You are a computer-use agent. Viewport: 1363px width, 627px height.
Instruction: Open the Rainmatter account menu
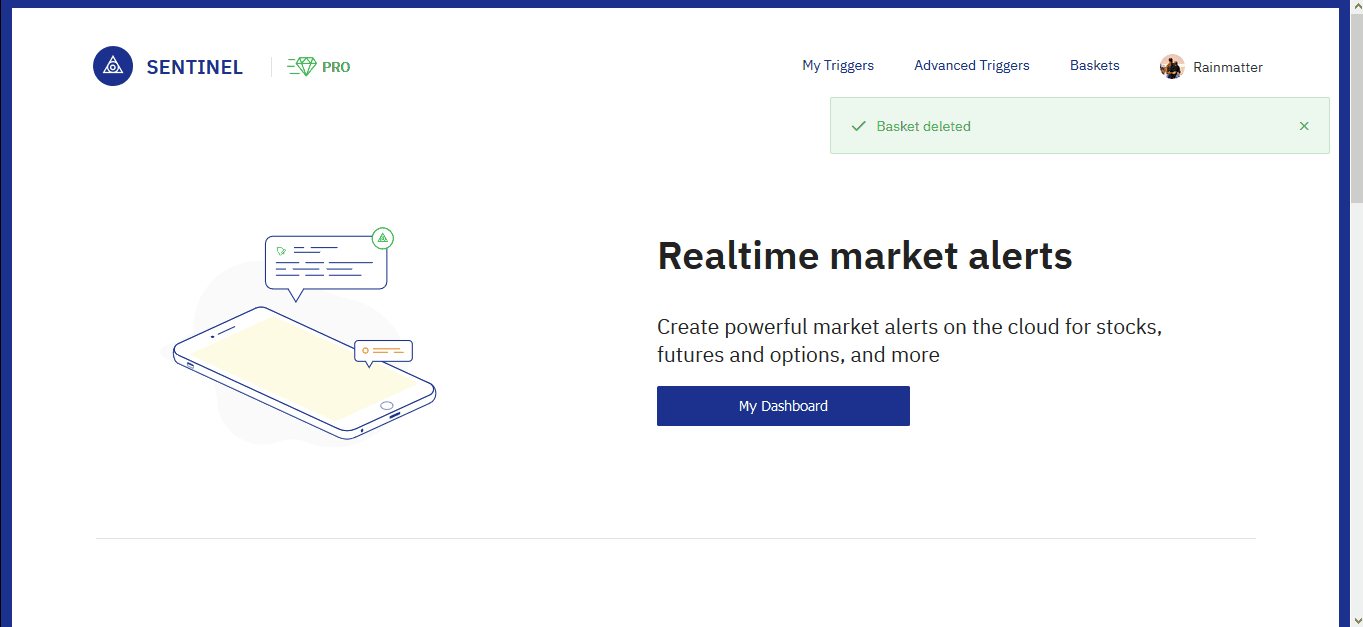pos(1228,67)
